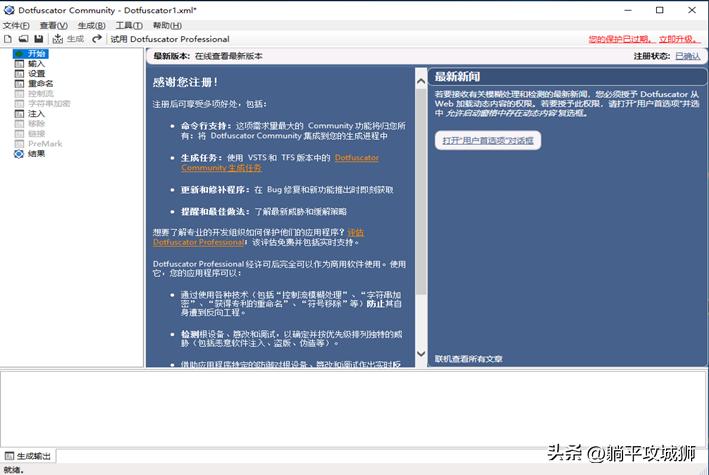Click the icon beside 开始
The image size is (709, 475).
tap(19, 54)
